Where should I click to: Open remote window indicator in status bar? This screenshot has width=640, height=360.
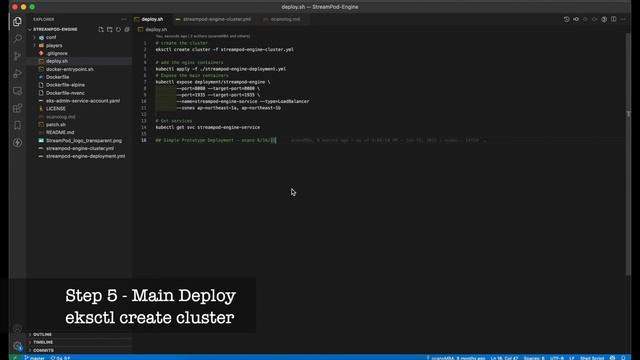(15, 358)
